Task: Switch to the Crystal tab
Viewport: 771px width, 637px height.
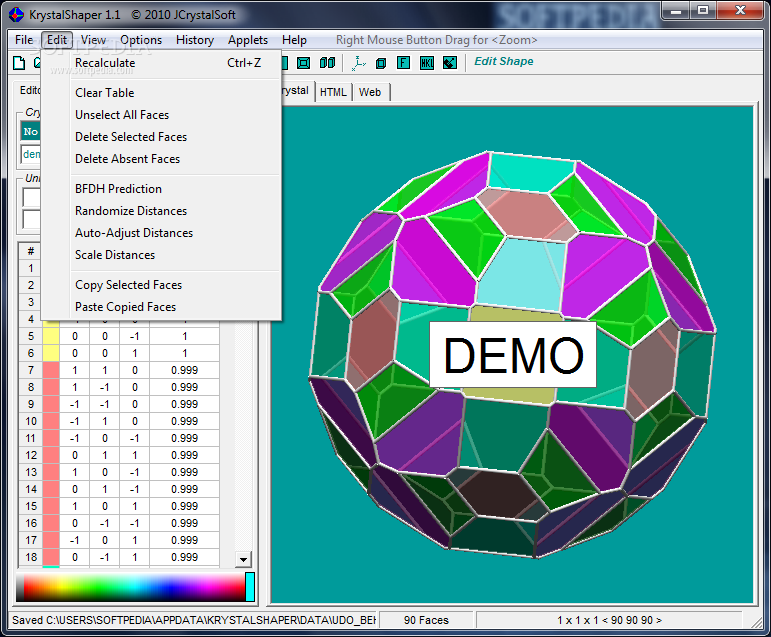Action: pos(297,91)
